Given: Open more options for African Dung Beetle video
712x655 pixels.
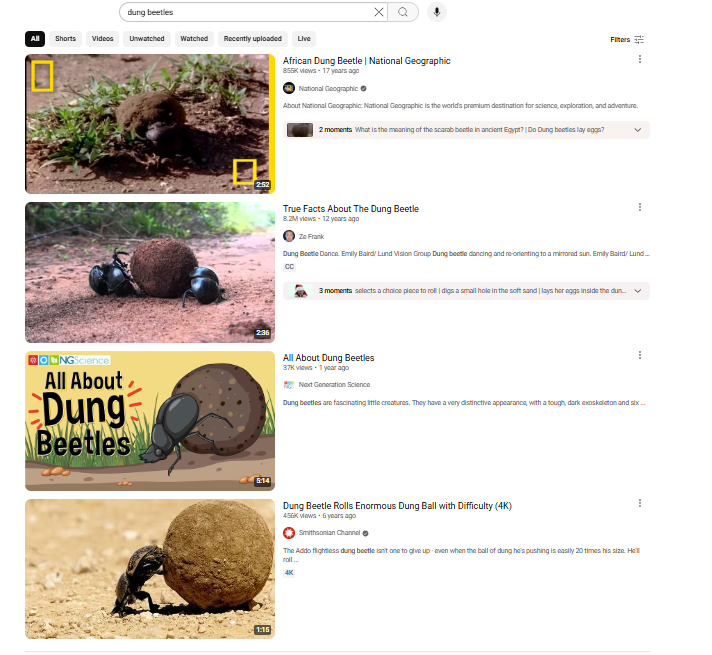Looking at the screenshot, I should click(640, 60).
